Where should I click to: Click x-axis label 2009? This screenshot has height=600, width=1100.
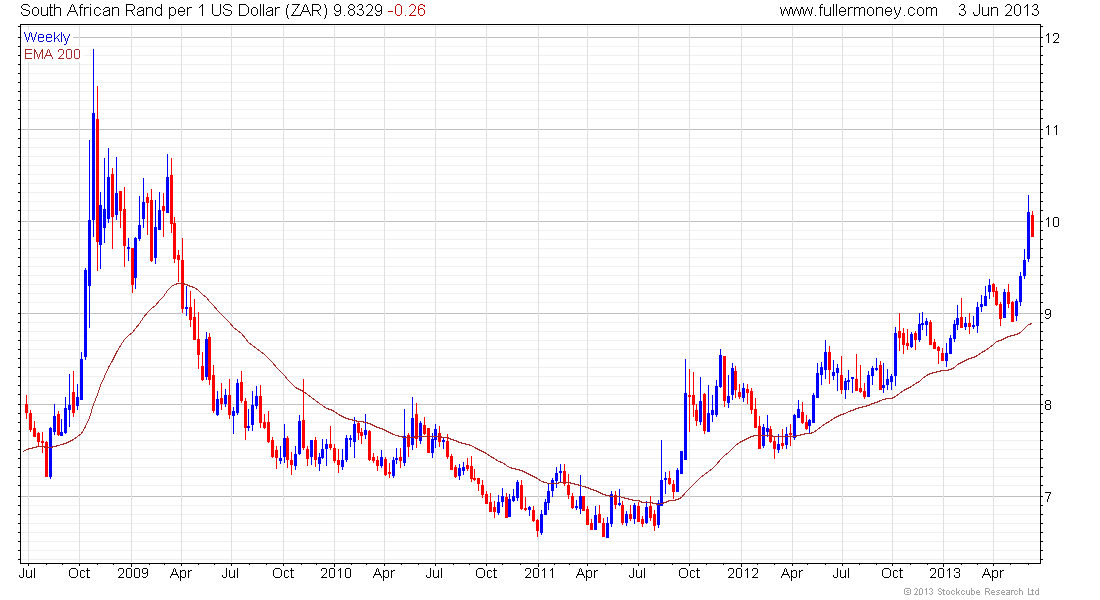pos(133,573)
